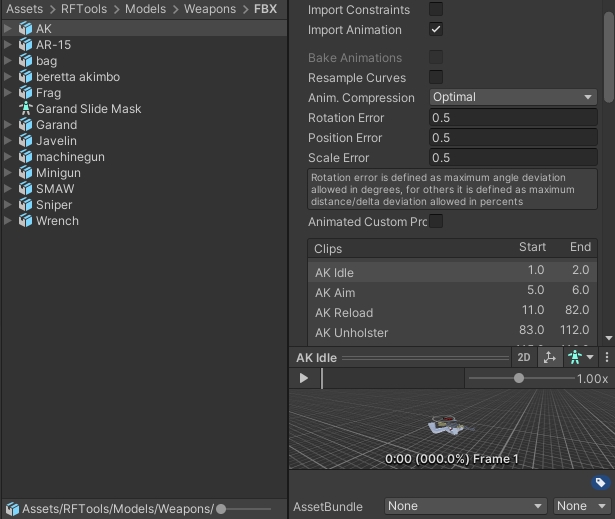Select the AK Aim clip
The height and width of the screenshot is (519, 615).
[453, 292]
